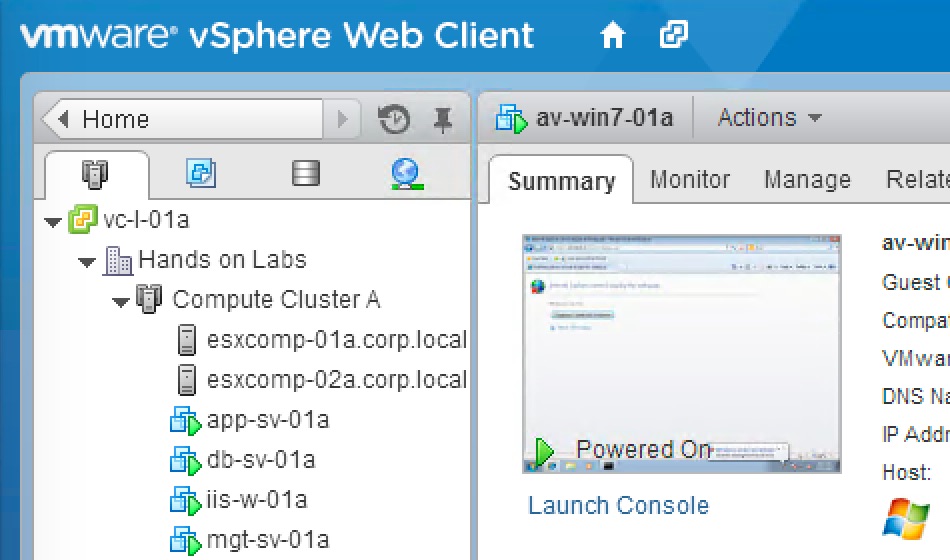The image size is (950, 560).
Task: Open the window switcher icon beside Home
Action: point(673,35)
